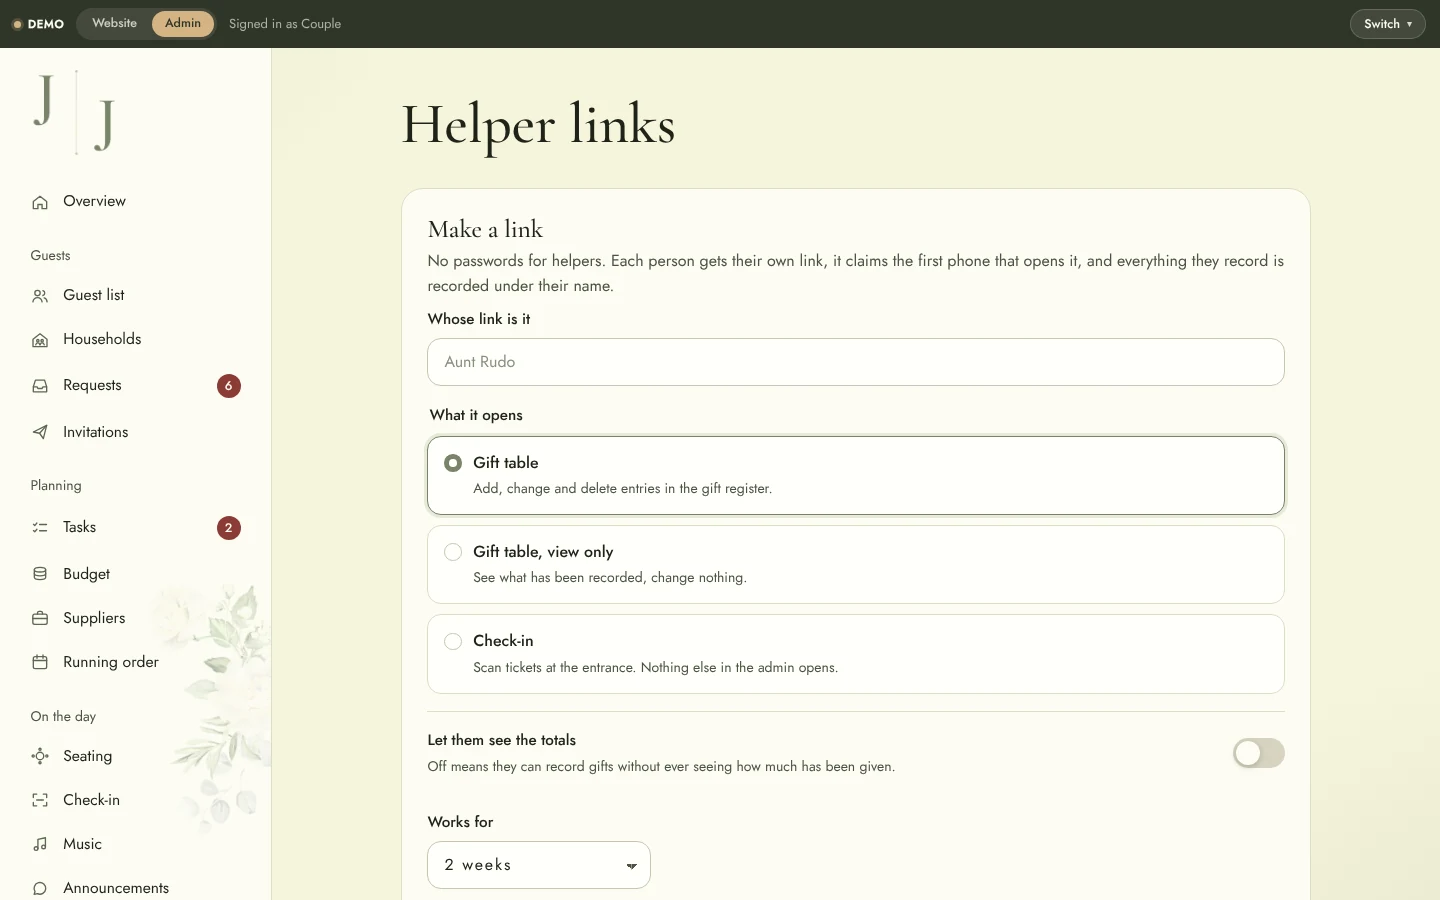
Task: Enable Let them see the totals toggle
Action: (x=1258, y=753)
